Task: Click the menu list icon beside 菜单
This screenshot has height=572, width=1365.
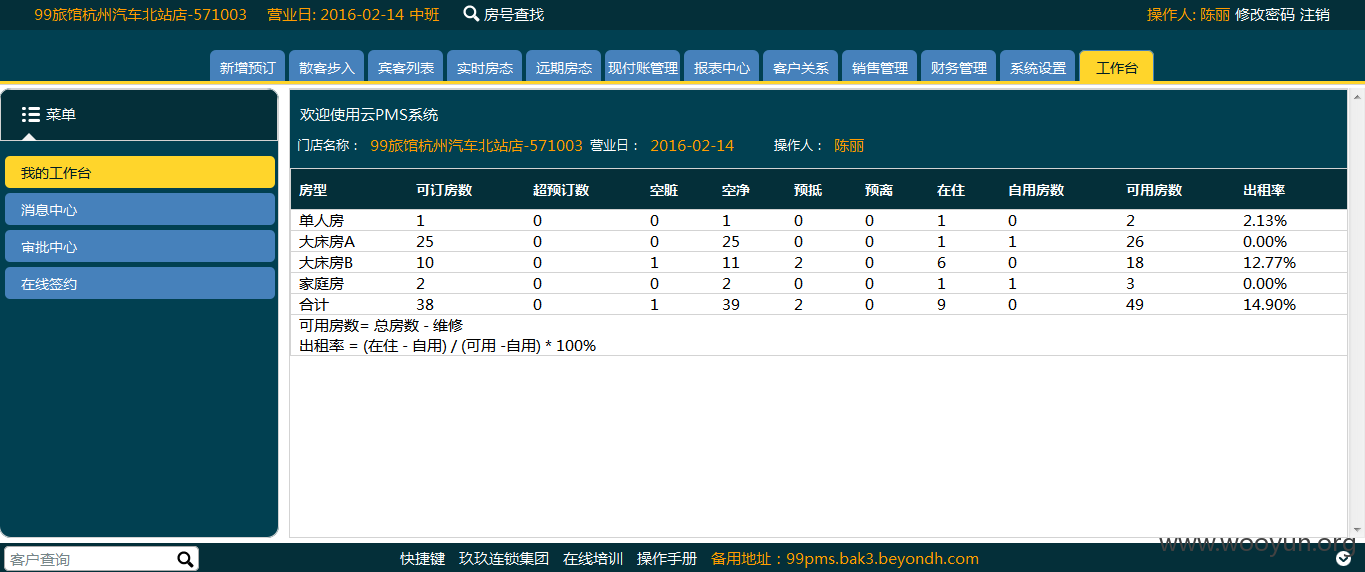Action: [30, 114]
